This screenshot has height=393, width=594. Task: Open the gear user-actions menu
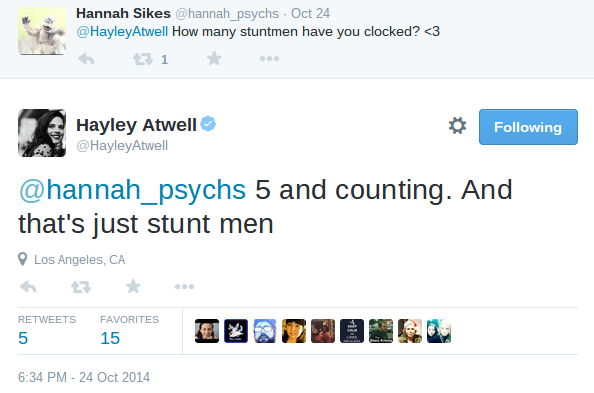point(457,126)
